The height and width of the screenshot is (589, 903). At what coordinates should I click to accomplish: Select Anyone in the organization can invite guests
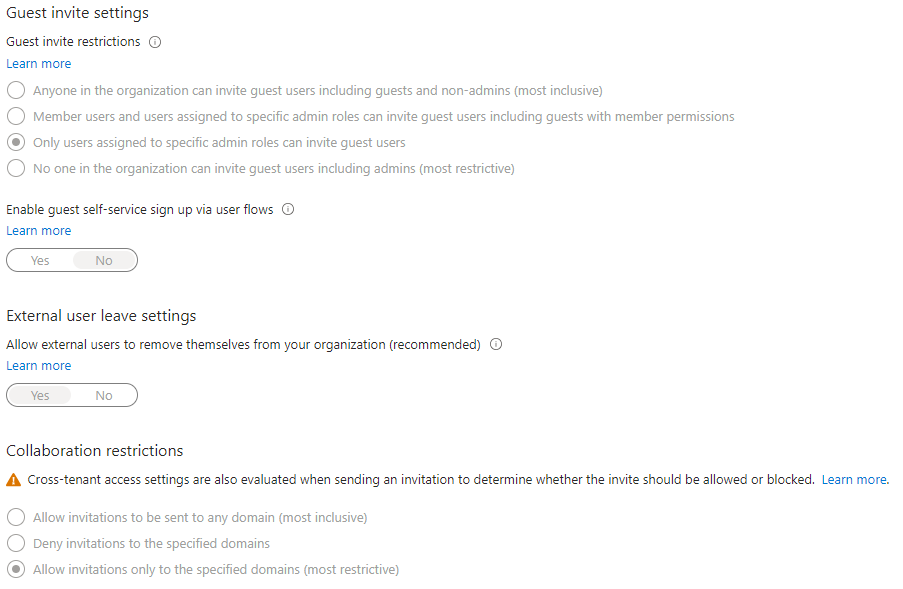coord(15,90)
